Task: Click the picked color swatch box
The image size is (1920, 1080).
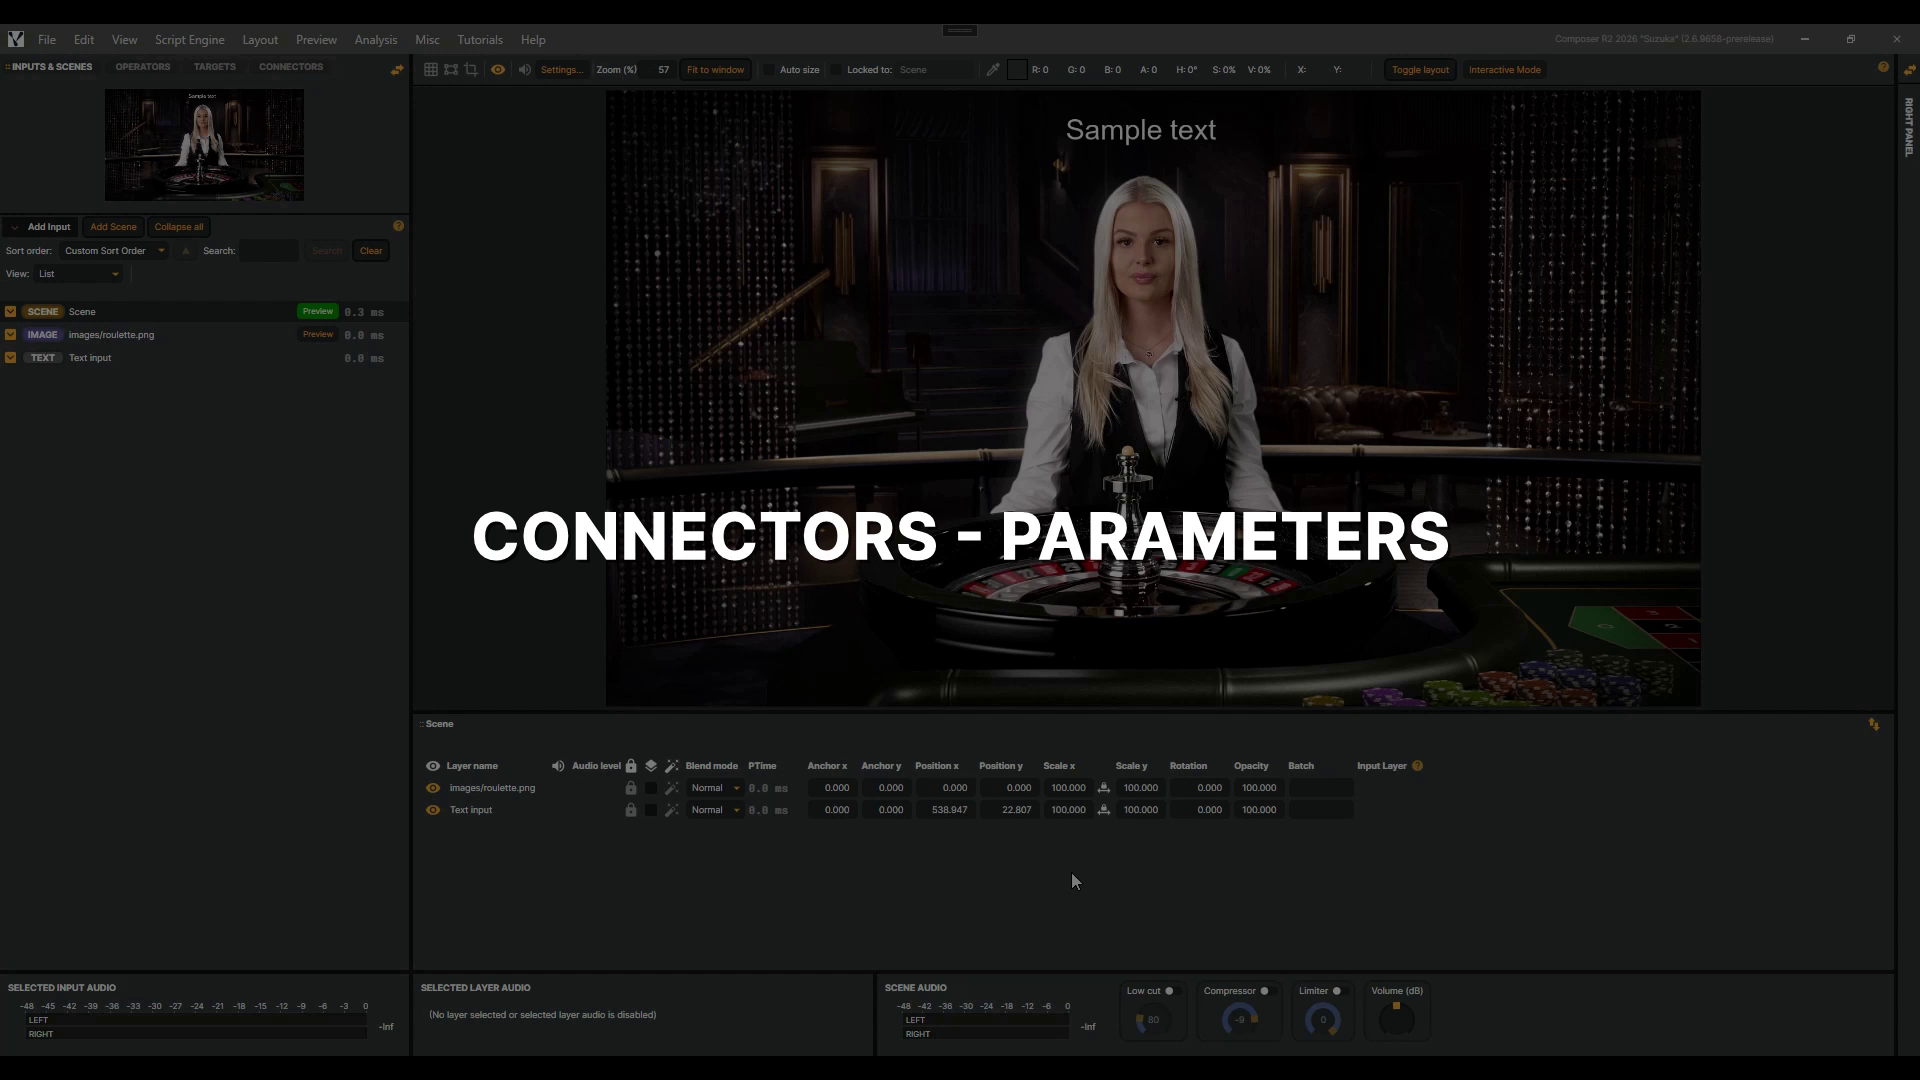Action: click(x=1017, y=70)
